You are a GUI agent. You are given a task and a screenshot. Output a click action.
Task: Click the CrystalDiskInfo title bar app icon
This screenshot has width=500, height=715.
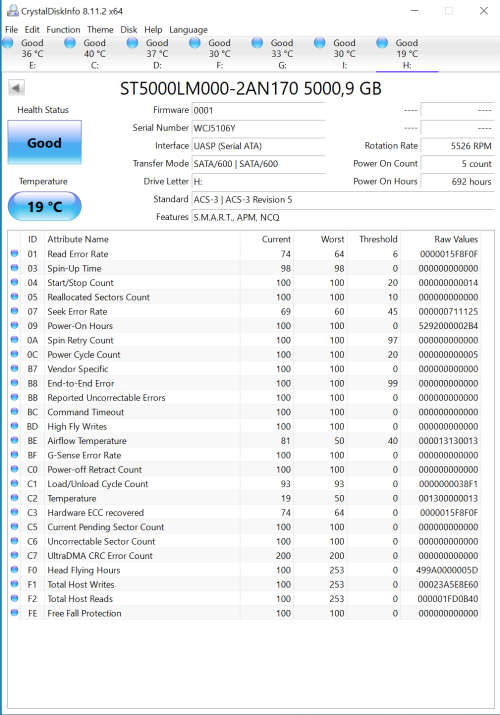click(12, 11)
